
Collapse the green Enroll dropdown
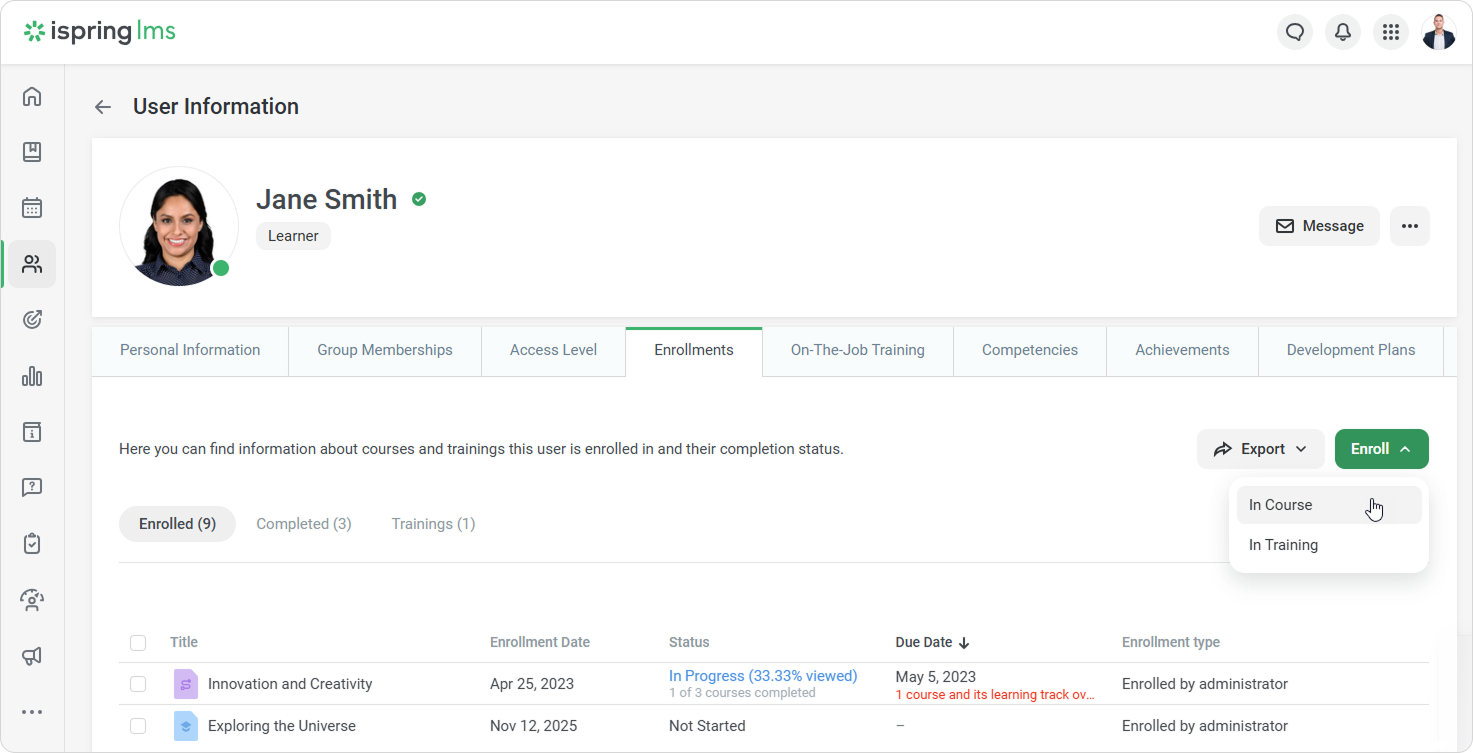(x=1381, y=449)
